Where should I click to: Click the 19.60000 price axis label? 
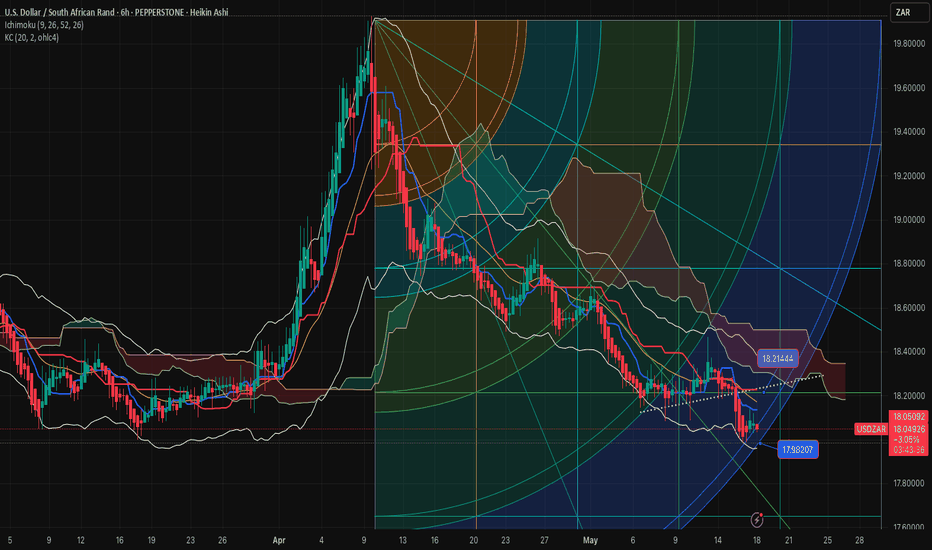[909, 88]
